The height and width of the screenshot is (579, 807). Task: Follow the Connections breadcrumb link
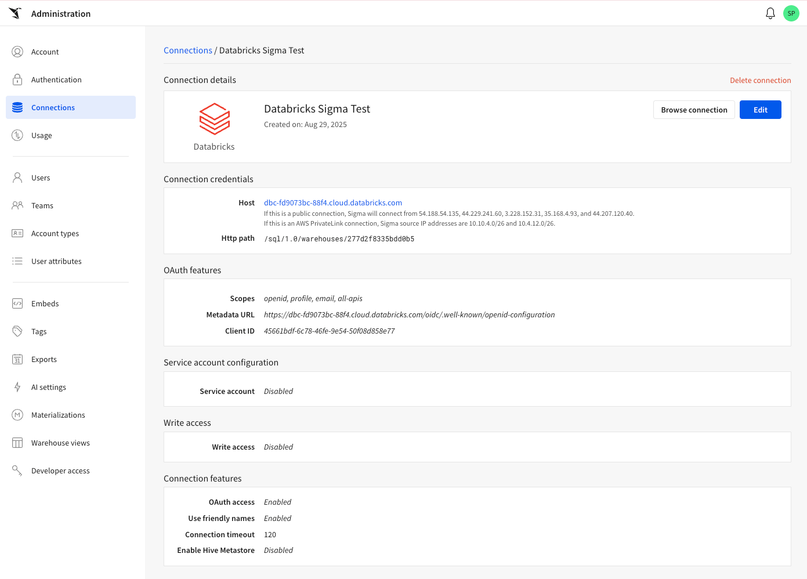tap(188, 50)
